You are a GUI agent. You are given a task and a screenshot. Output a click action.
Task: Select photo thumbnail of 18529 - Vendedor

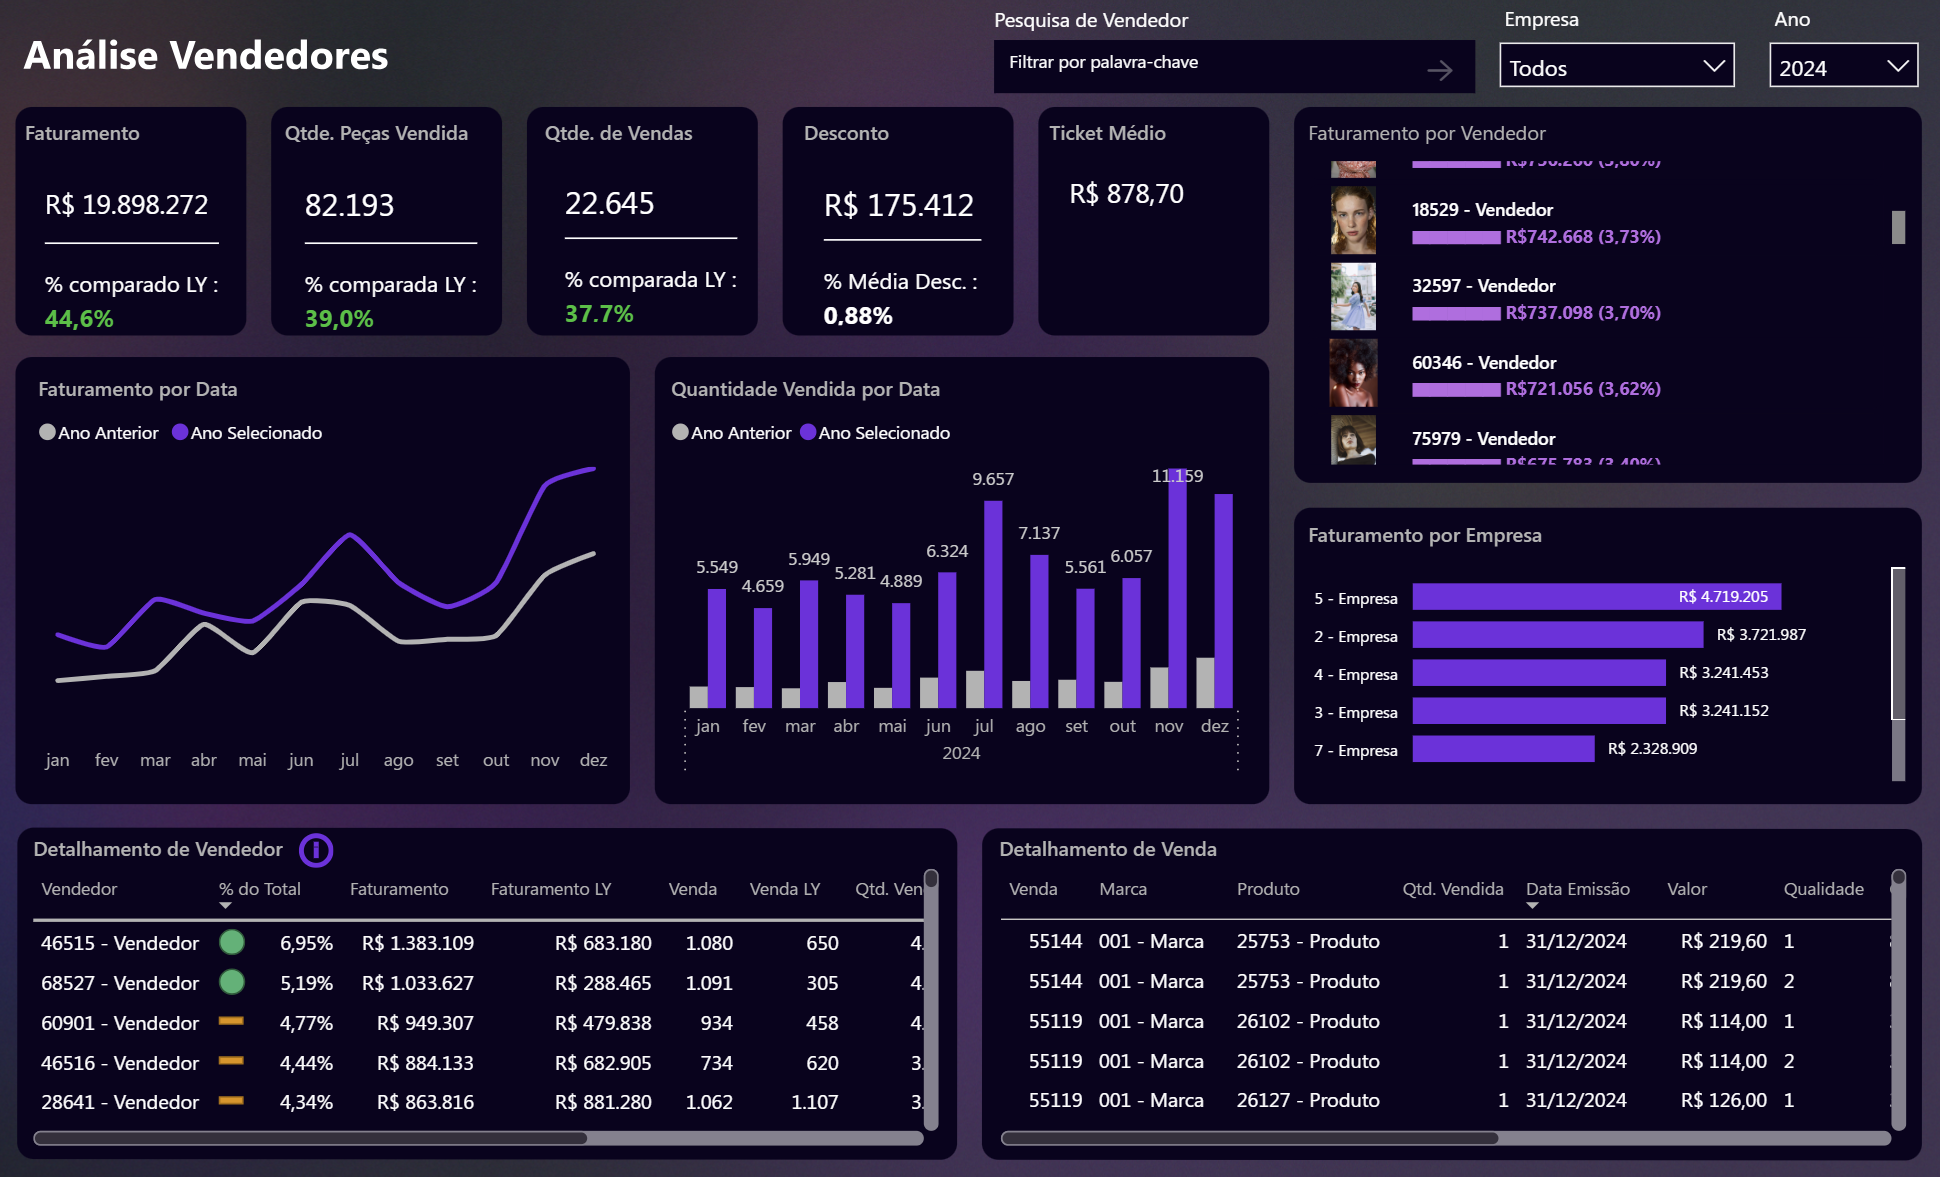tap(1353, 220)
